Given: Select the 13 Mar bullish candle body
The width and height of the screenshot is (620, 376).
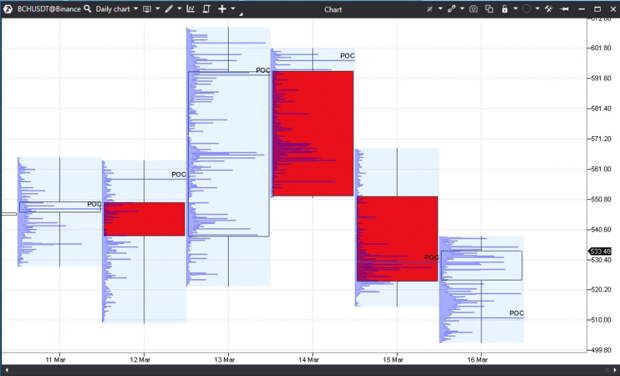Looking at the screenshot, I should click(229, 154).
